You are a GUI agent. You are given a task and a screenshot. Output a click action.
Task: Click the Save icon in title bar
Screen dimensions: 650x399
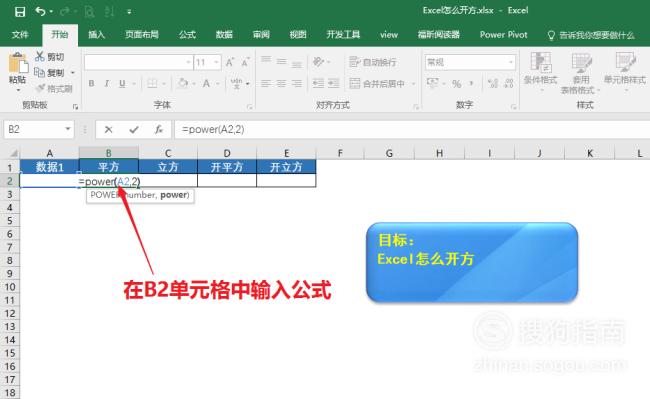19,12
